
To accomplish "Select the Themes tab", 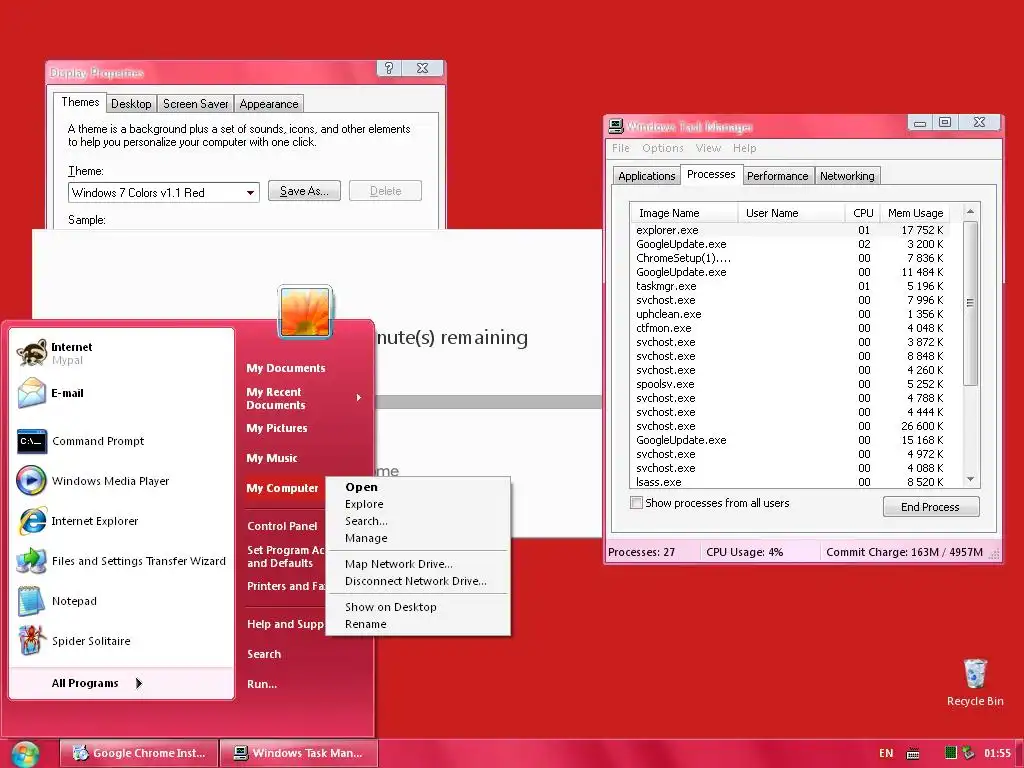I will (80, 102).
